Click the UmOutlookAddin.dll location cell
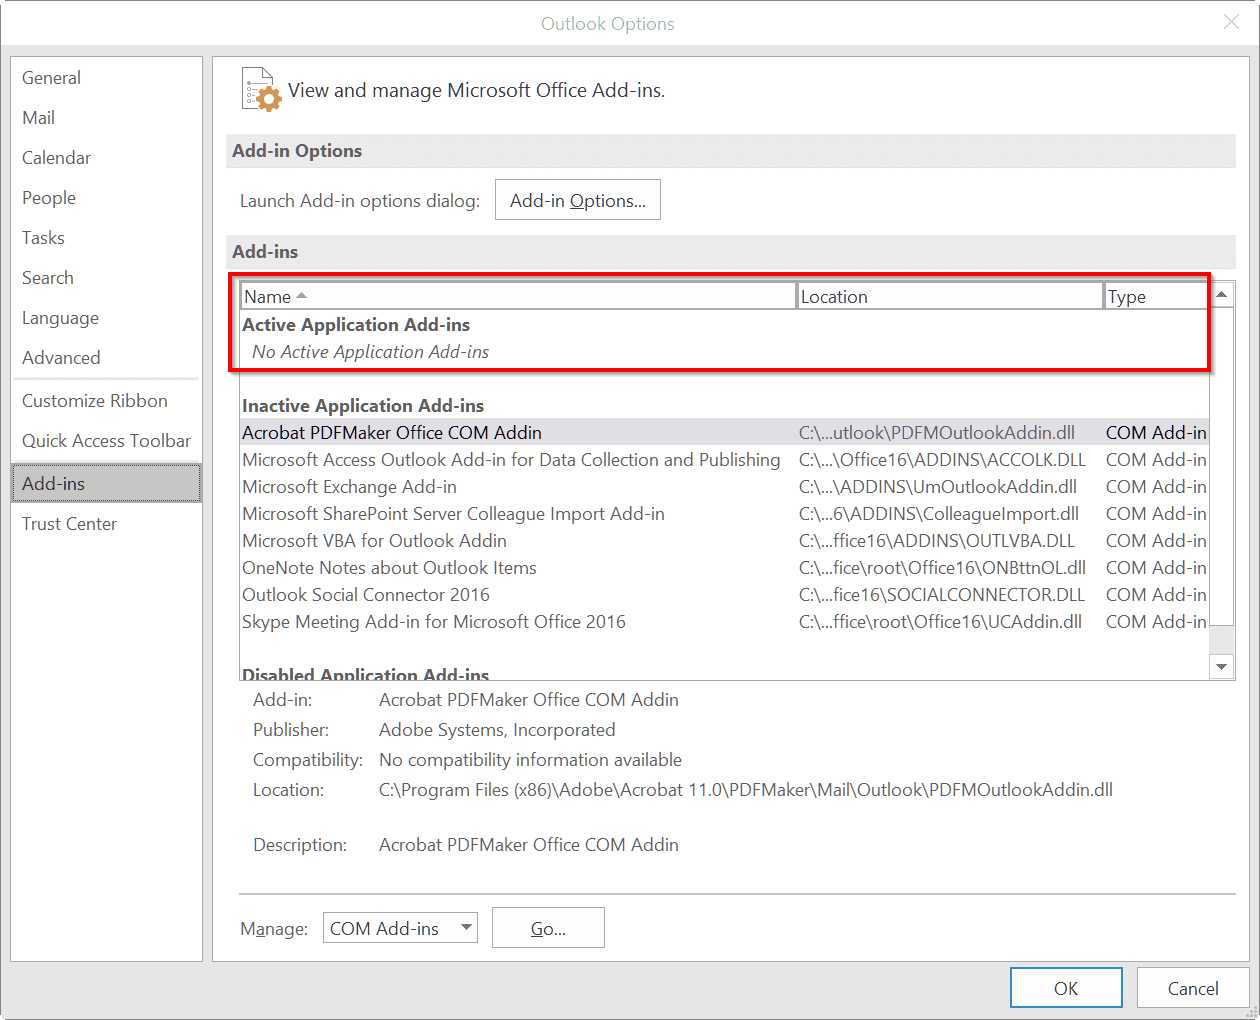Image resolution: width=1260 pixels, height=1020 pixels. coord(938,487)
